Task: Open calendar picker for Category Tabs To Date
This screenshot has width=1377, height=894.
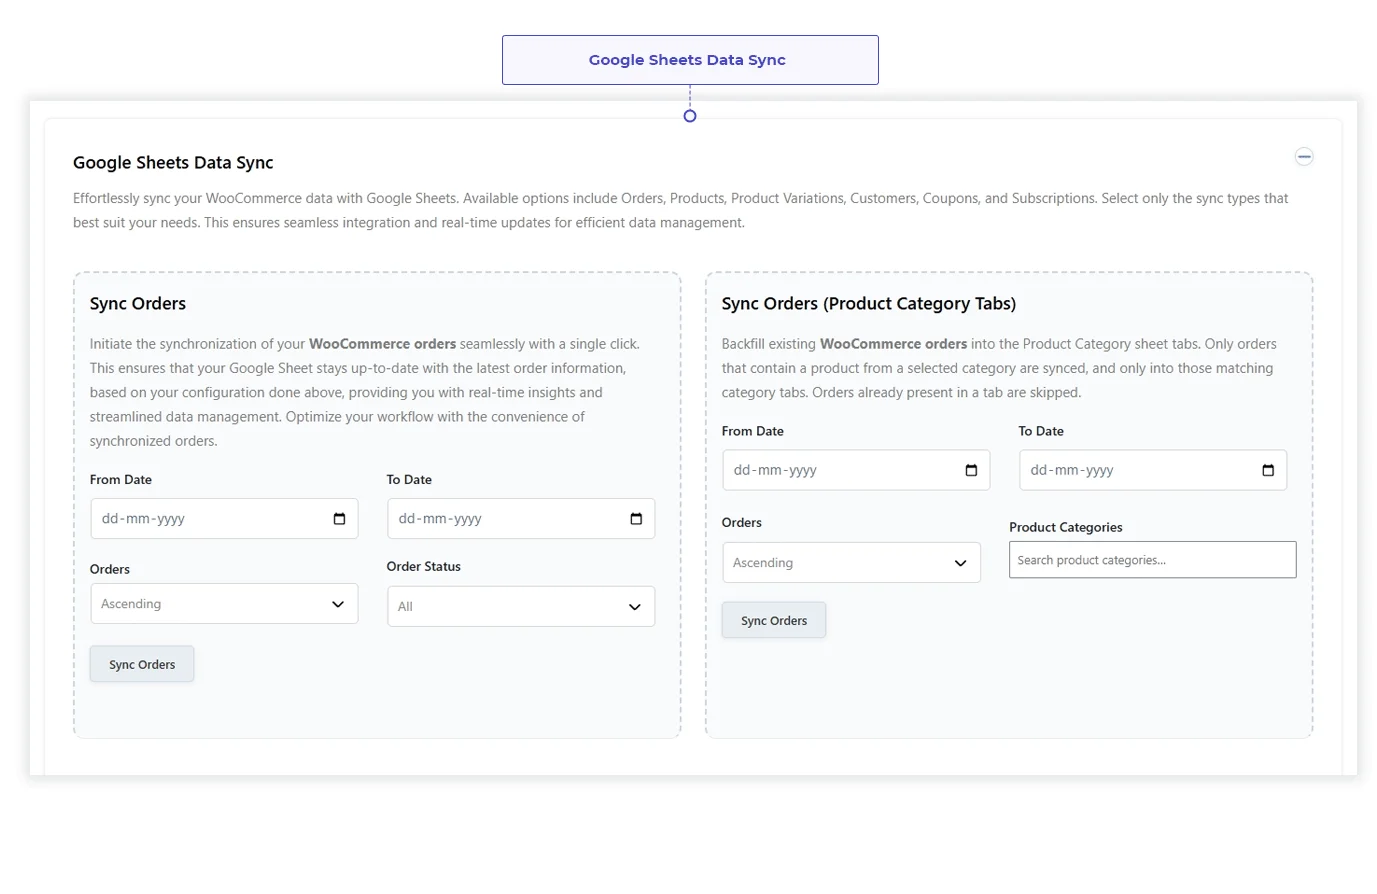Action: 1268,470
